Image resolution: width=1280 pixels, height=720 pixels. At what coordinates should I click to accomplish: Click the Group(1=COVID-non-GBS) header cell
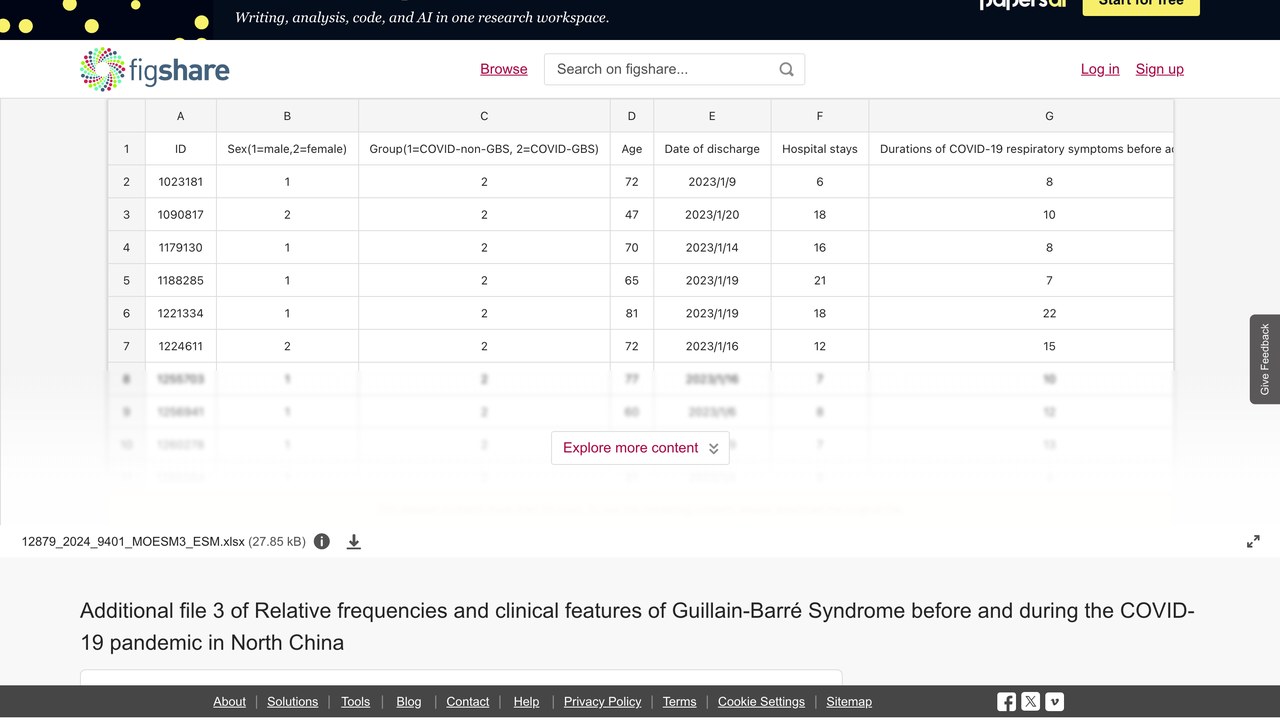[484, 149]
